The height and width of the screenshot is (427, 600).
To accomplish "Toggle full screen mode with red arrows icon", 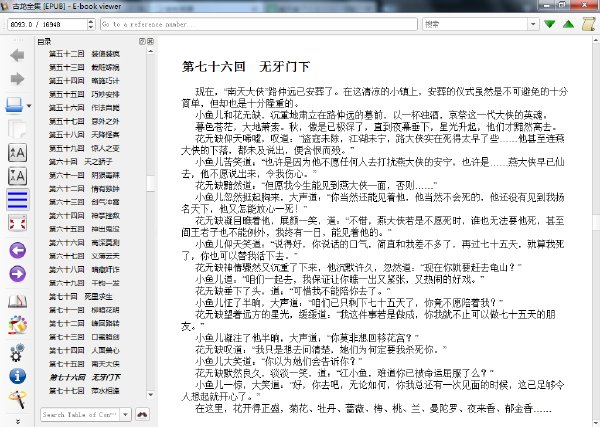I will (17, 223).
